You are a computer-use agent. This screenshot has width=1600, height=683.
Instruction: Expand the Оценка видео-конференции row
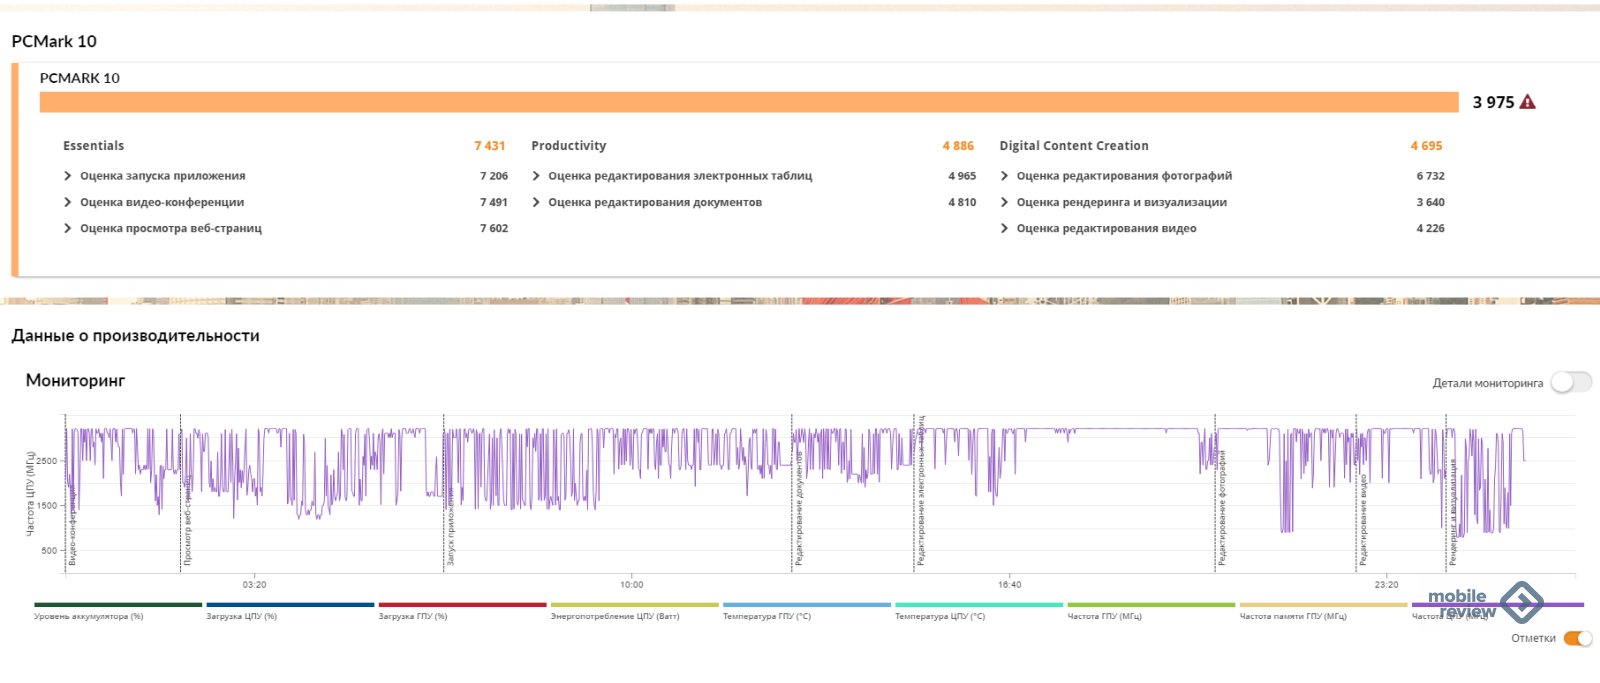point(68,202)
